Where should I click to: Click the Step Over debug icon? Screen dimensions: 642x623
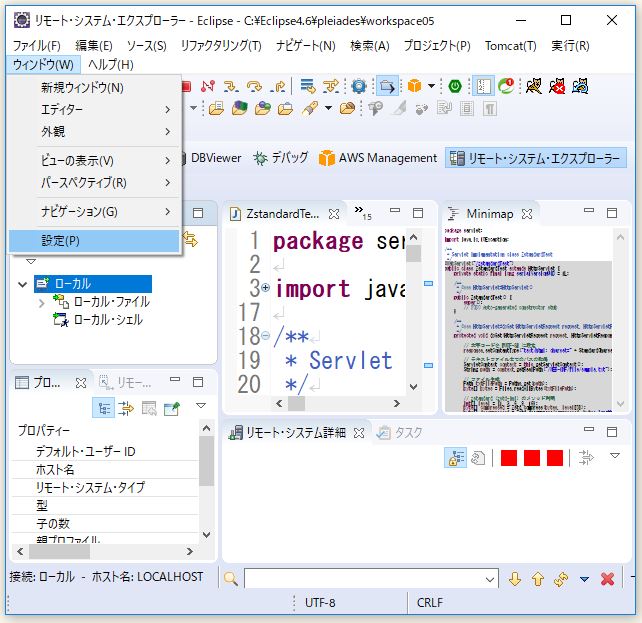pos(254,86)
